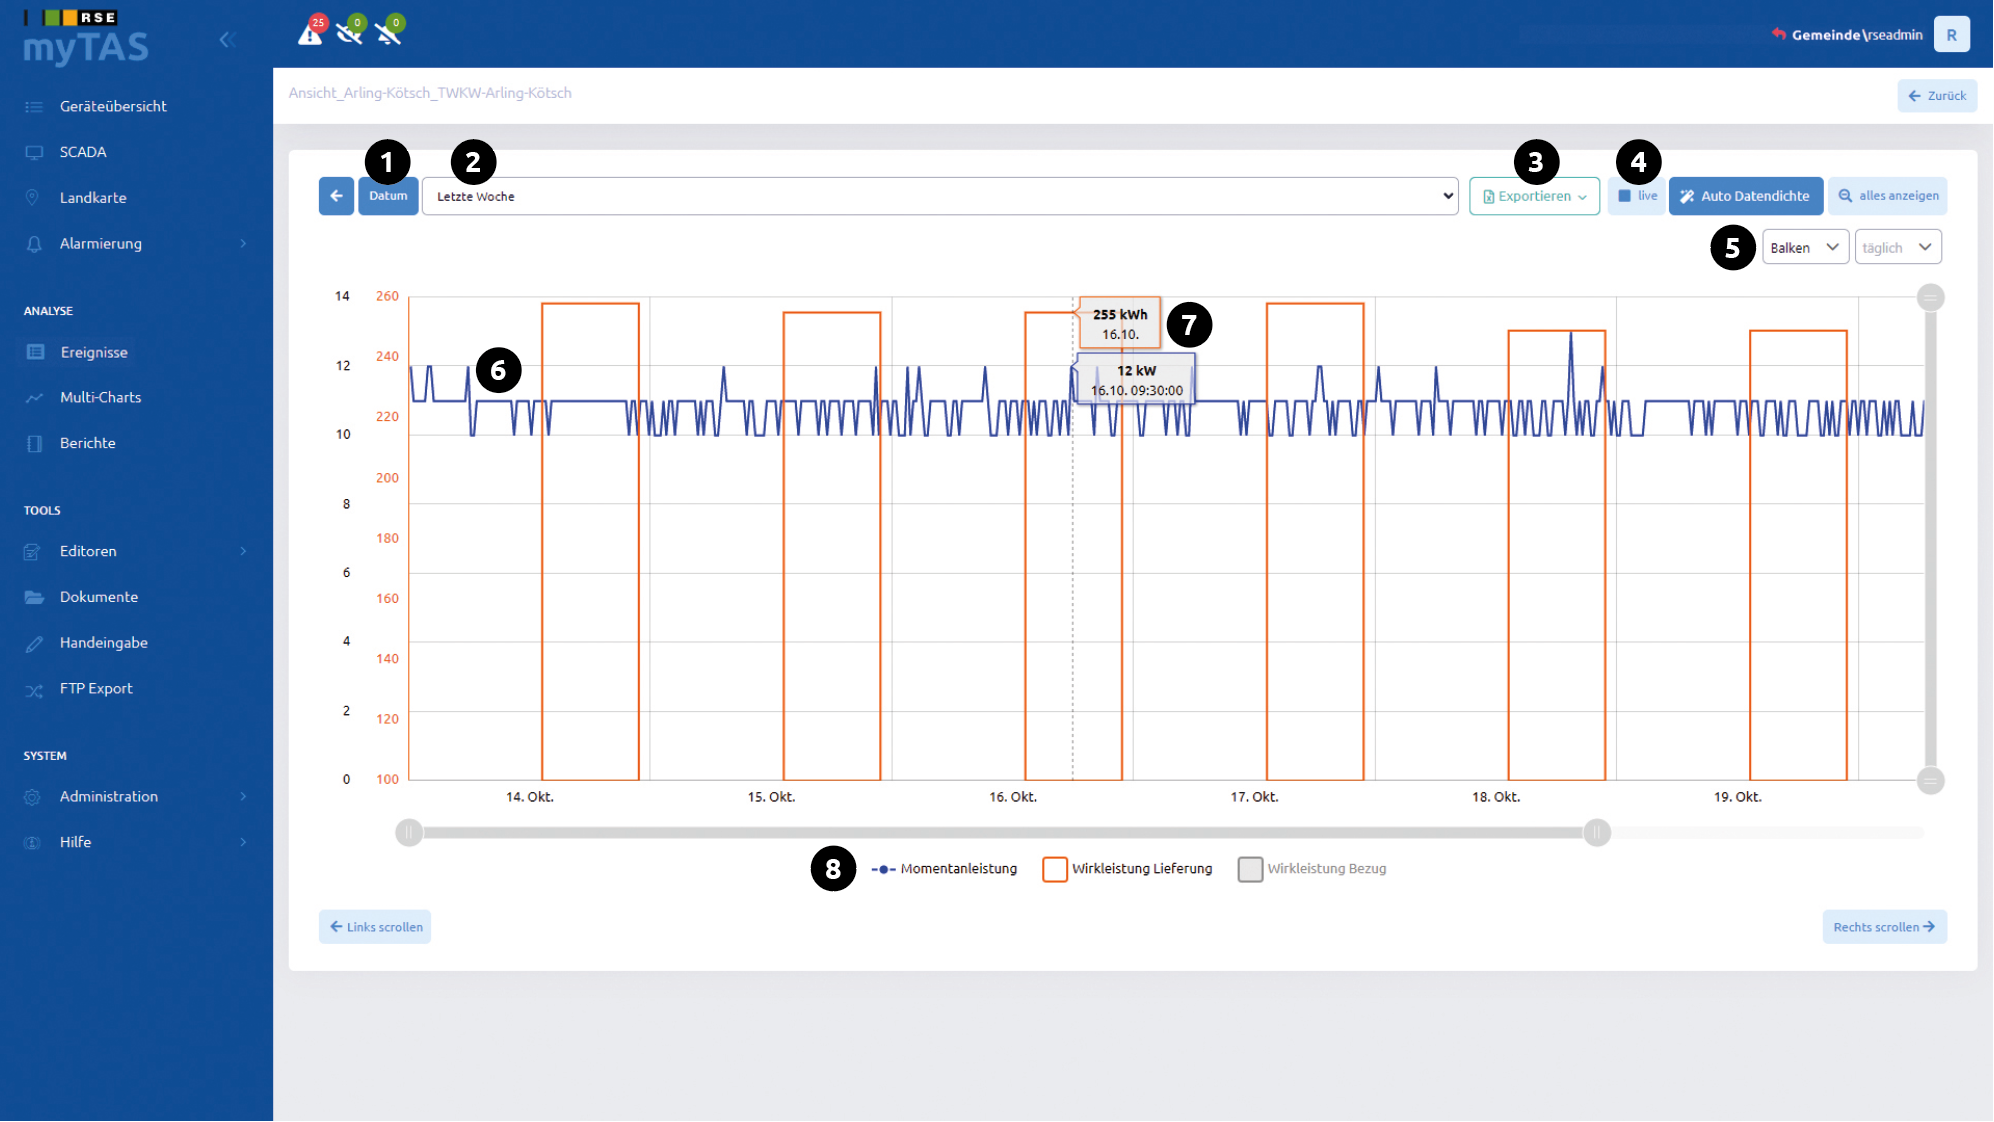The height and width of the screenshot is (1122, 1994).
Task: Collapse the sidebar with the chevron icon
Action: [227, 40]
